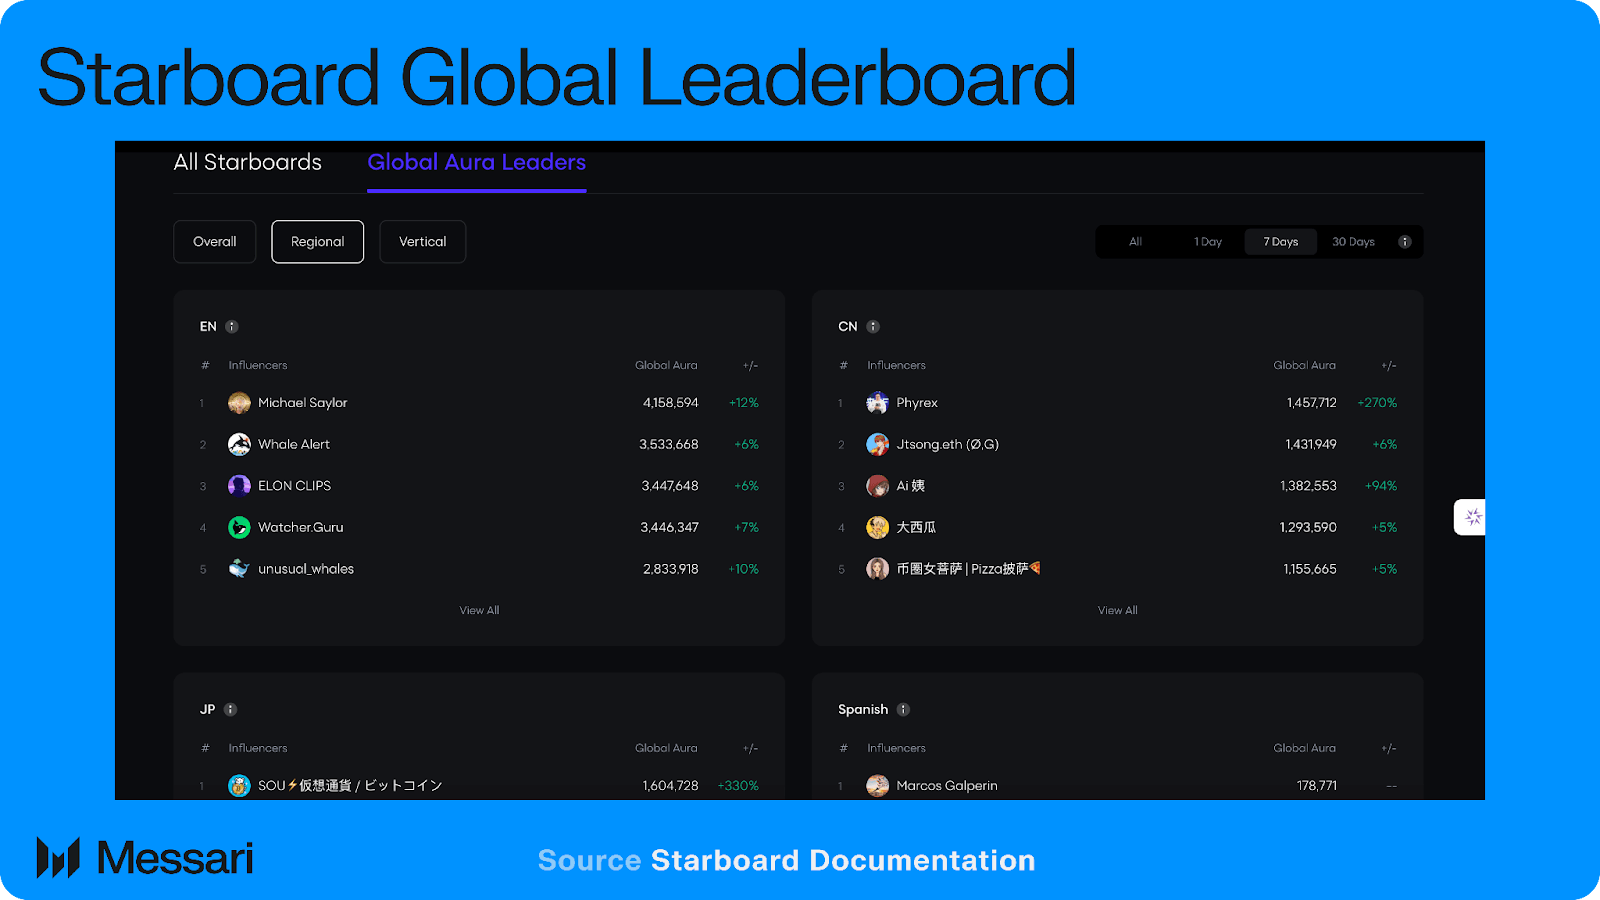The height and width of the screenshot is (900, 1600).
Task: Click the info icon next to JP
Action: (231, 709)
